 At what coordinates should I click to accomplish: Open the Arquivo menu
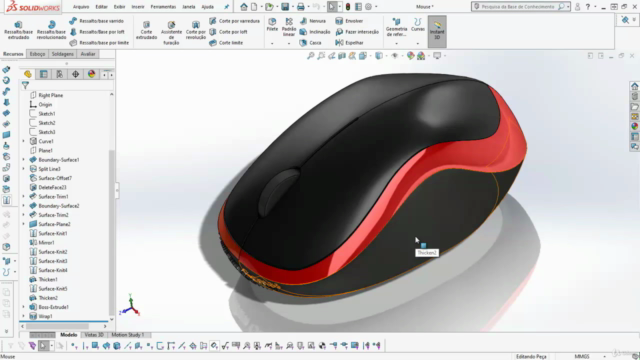[81, 7]
